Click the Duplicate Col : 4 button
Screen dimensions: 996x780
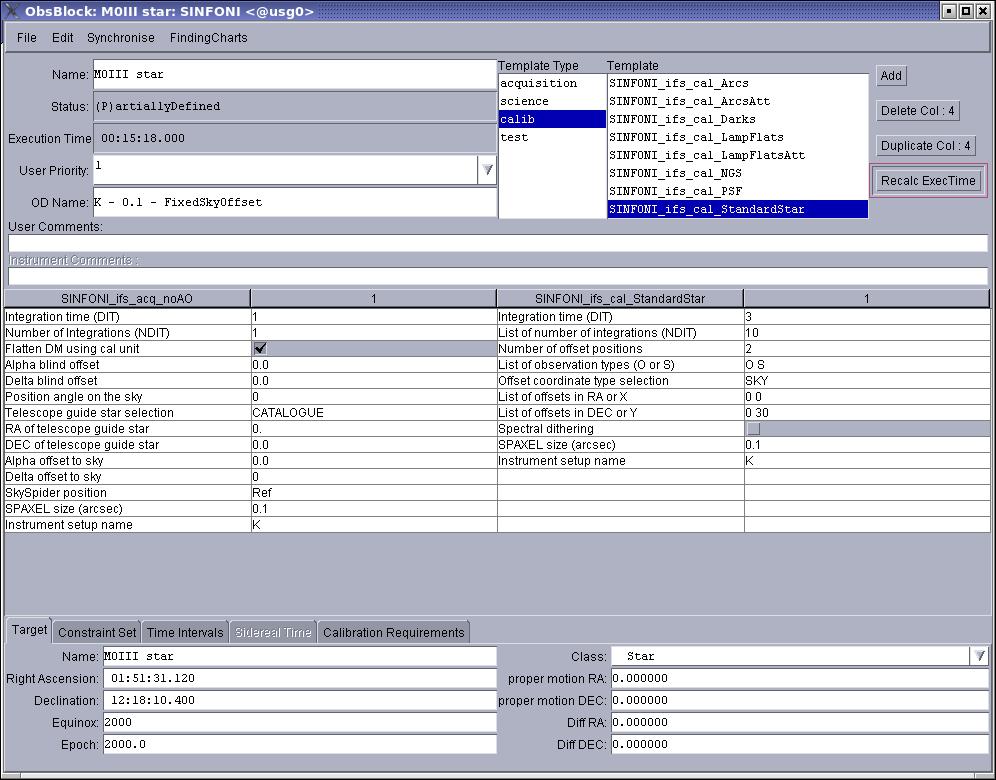pos(925,145)
